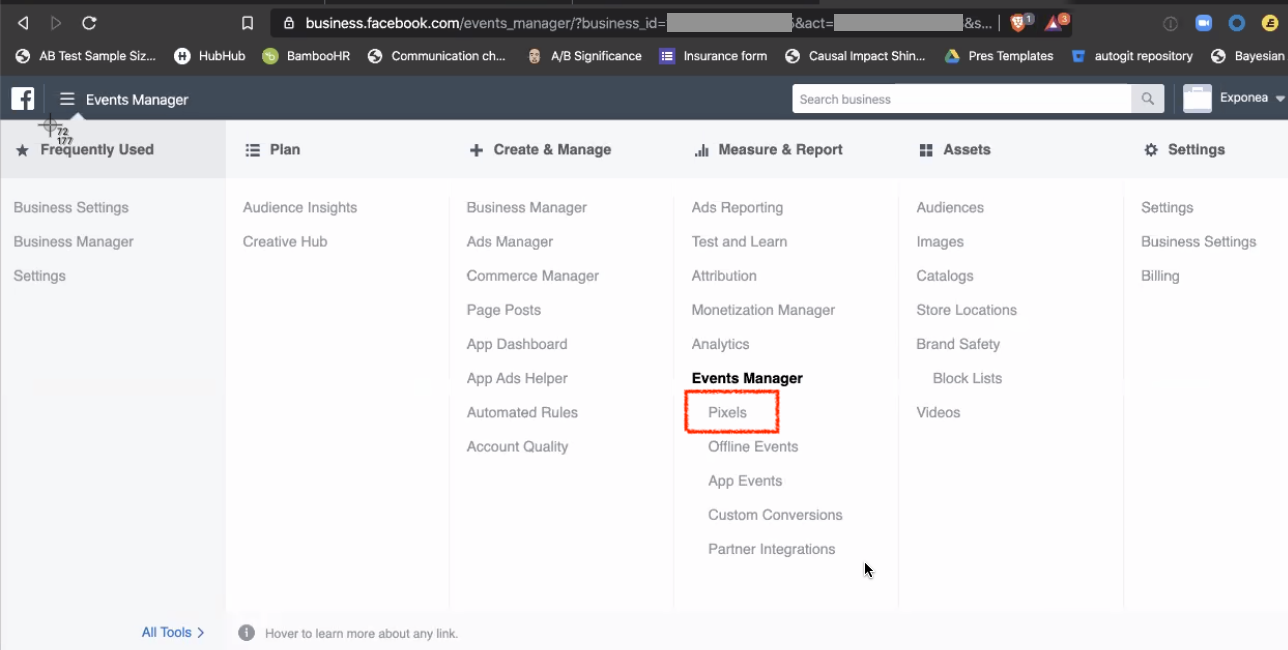This screenshot has width=1288, height=650.
Task: Open Test and Learn
Action: coord(739,242)
